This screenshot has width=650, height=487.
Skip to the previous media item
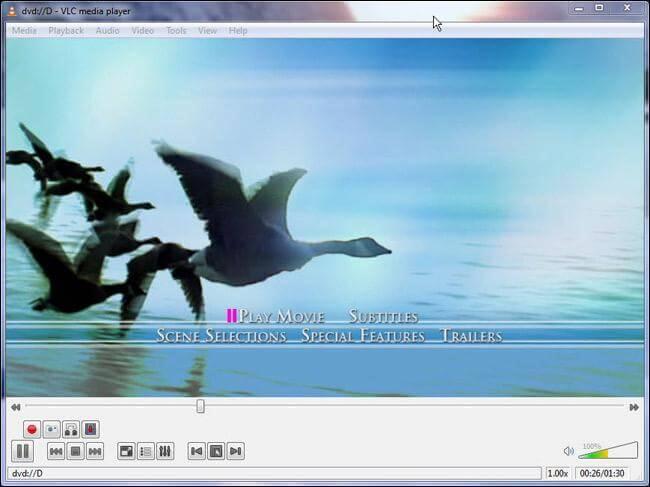[56, 451]
